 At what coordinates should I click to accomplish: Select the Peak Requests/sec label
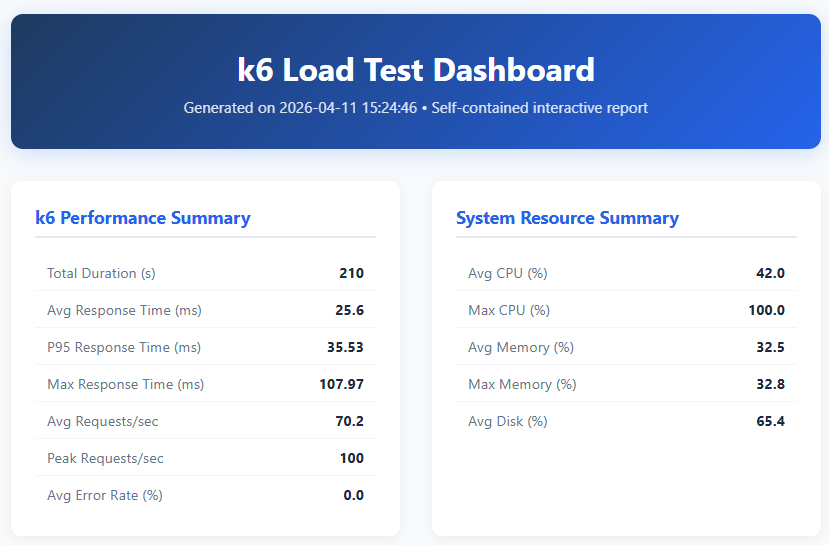(x=105, y=458)
